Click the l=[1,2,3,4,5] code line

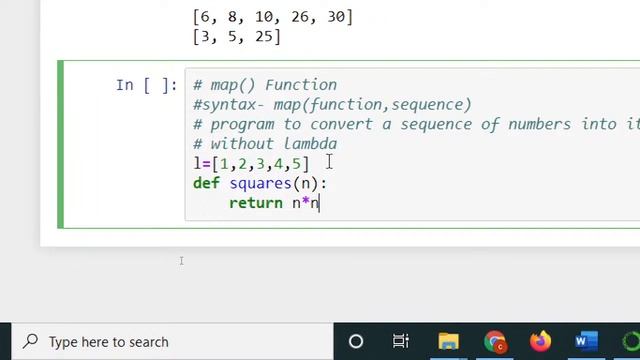click(251, 164)
